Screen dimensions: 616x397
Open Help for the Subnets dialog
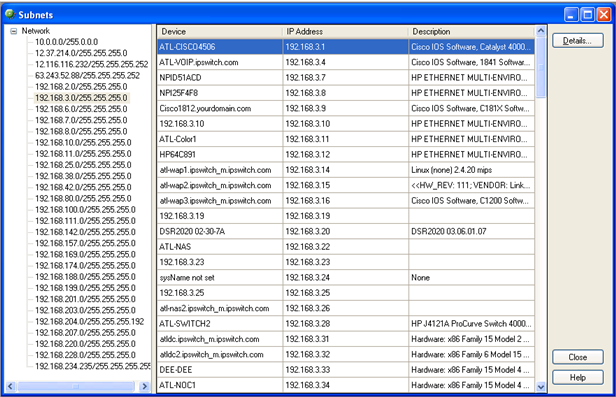pos(578,377)
